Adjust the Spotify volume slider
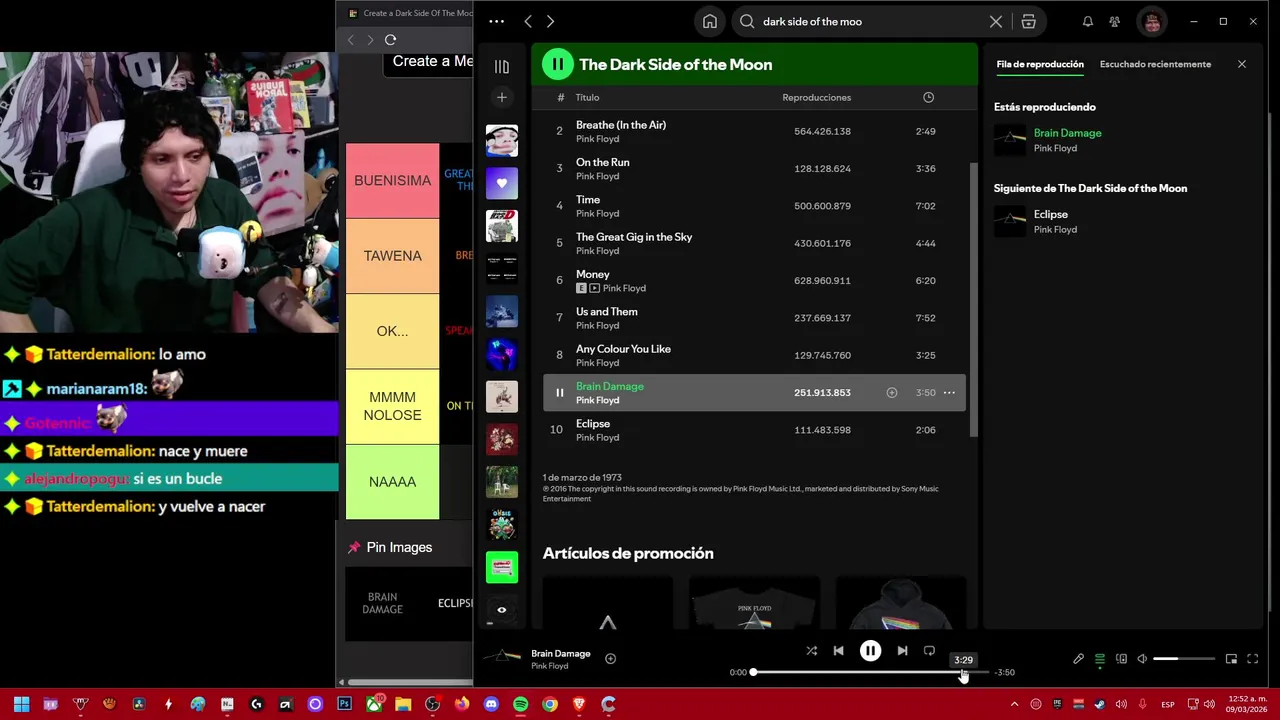1280x720 pixels. [1184, 659]
